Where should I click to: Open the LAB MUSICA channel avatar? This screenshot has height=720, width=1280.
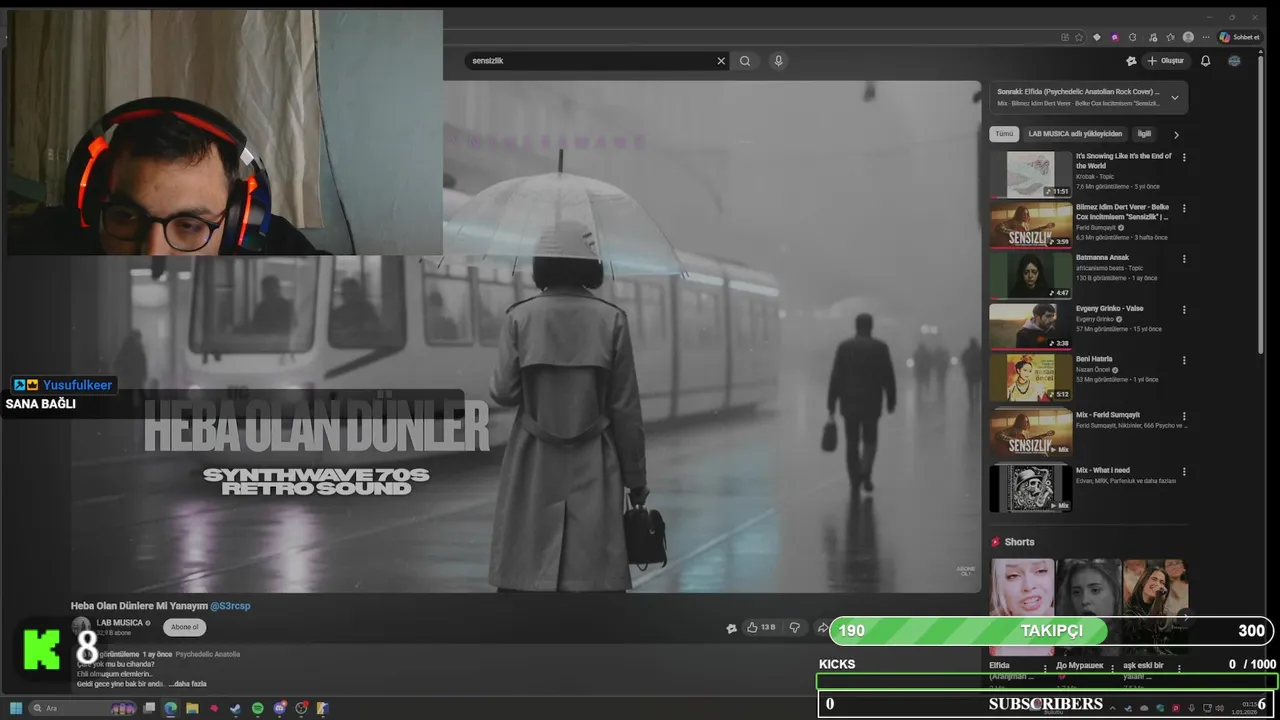[x=80, y=627]
